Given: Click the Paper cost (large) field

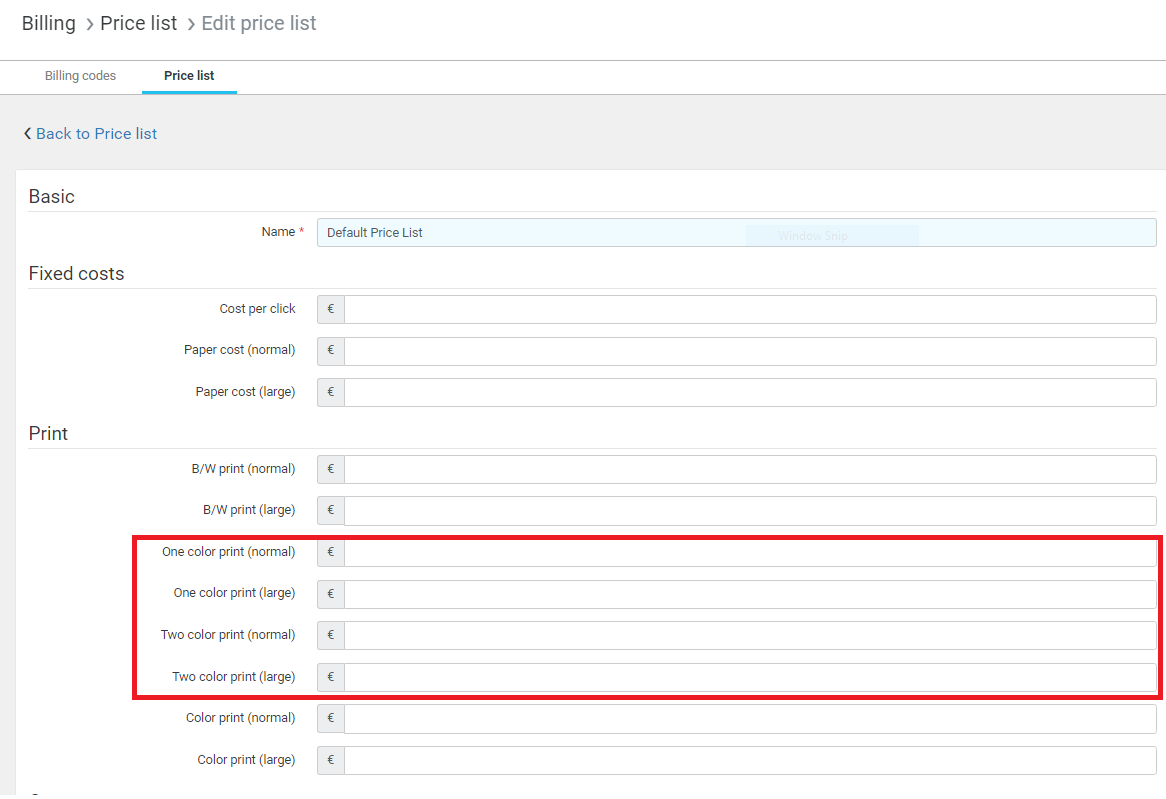Looking at the screenshot, I should (750, 392).
